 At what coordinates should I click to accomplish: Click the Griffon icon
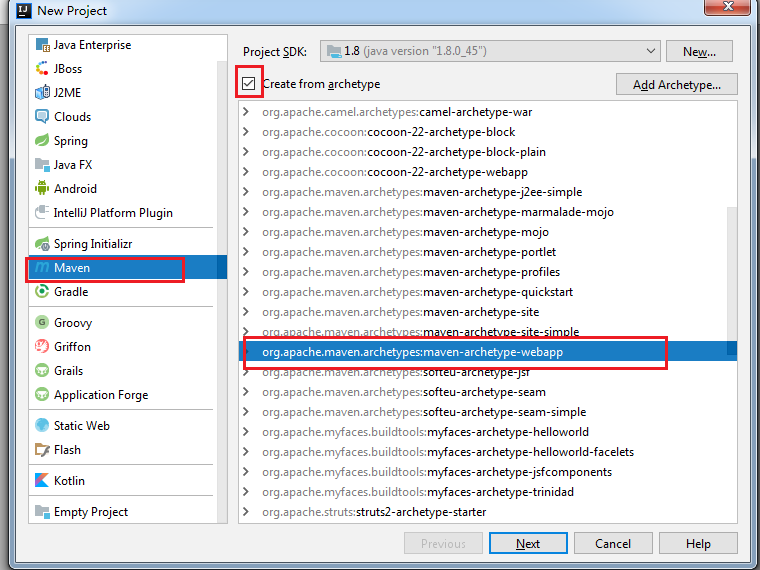coord(42,347)
